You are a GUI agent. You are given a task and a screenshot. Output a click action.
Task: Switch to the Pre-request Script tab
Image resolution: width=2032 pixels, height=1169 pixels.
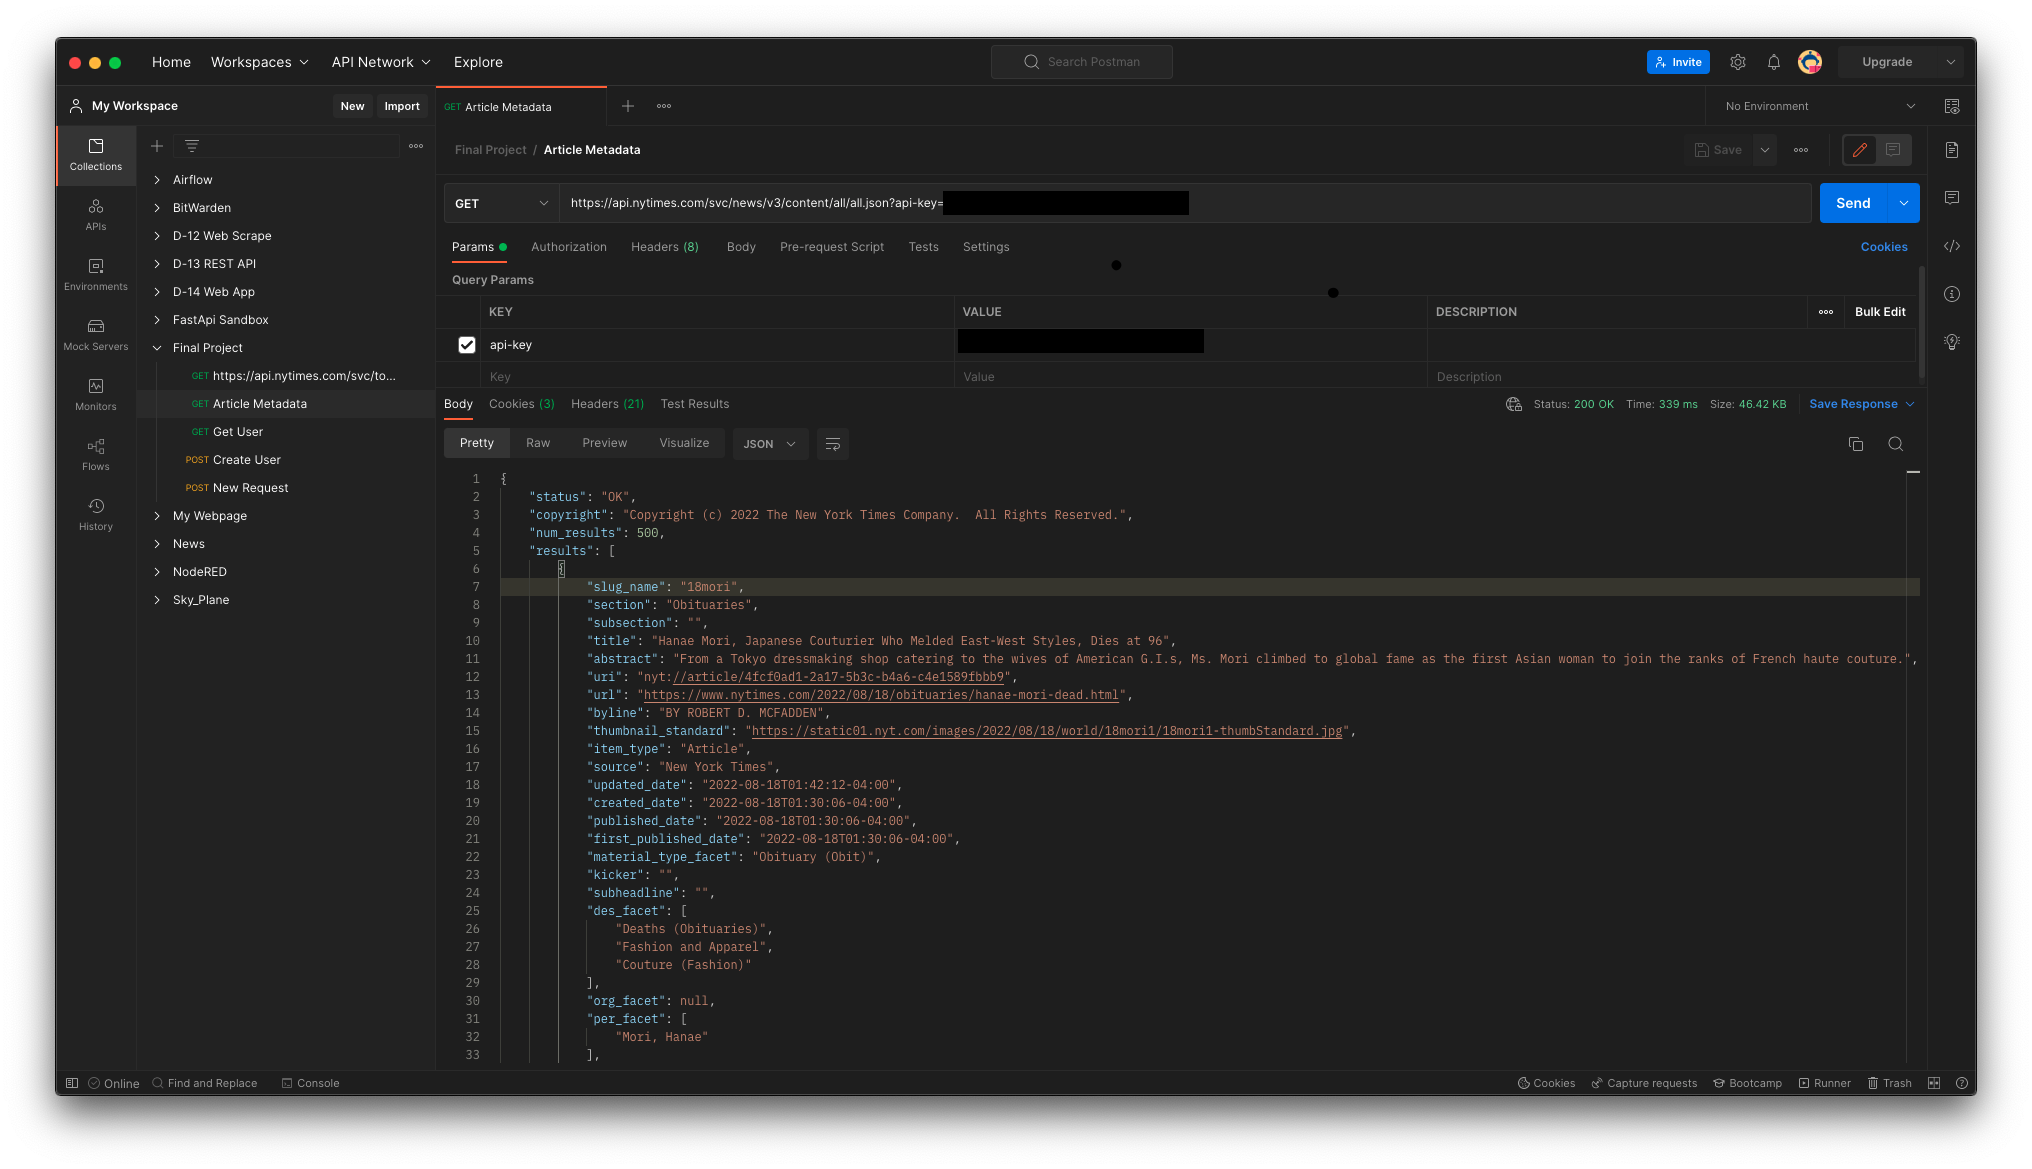click(x=832, y=247)
